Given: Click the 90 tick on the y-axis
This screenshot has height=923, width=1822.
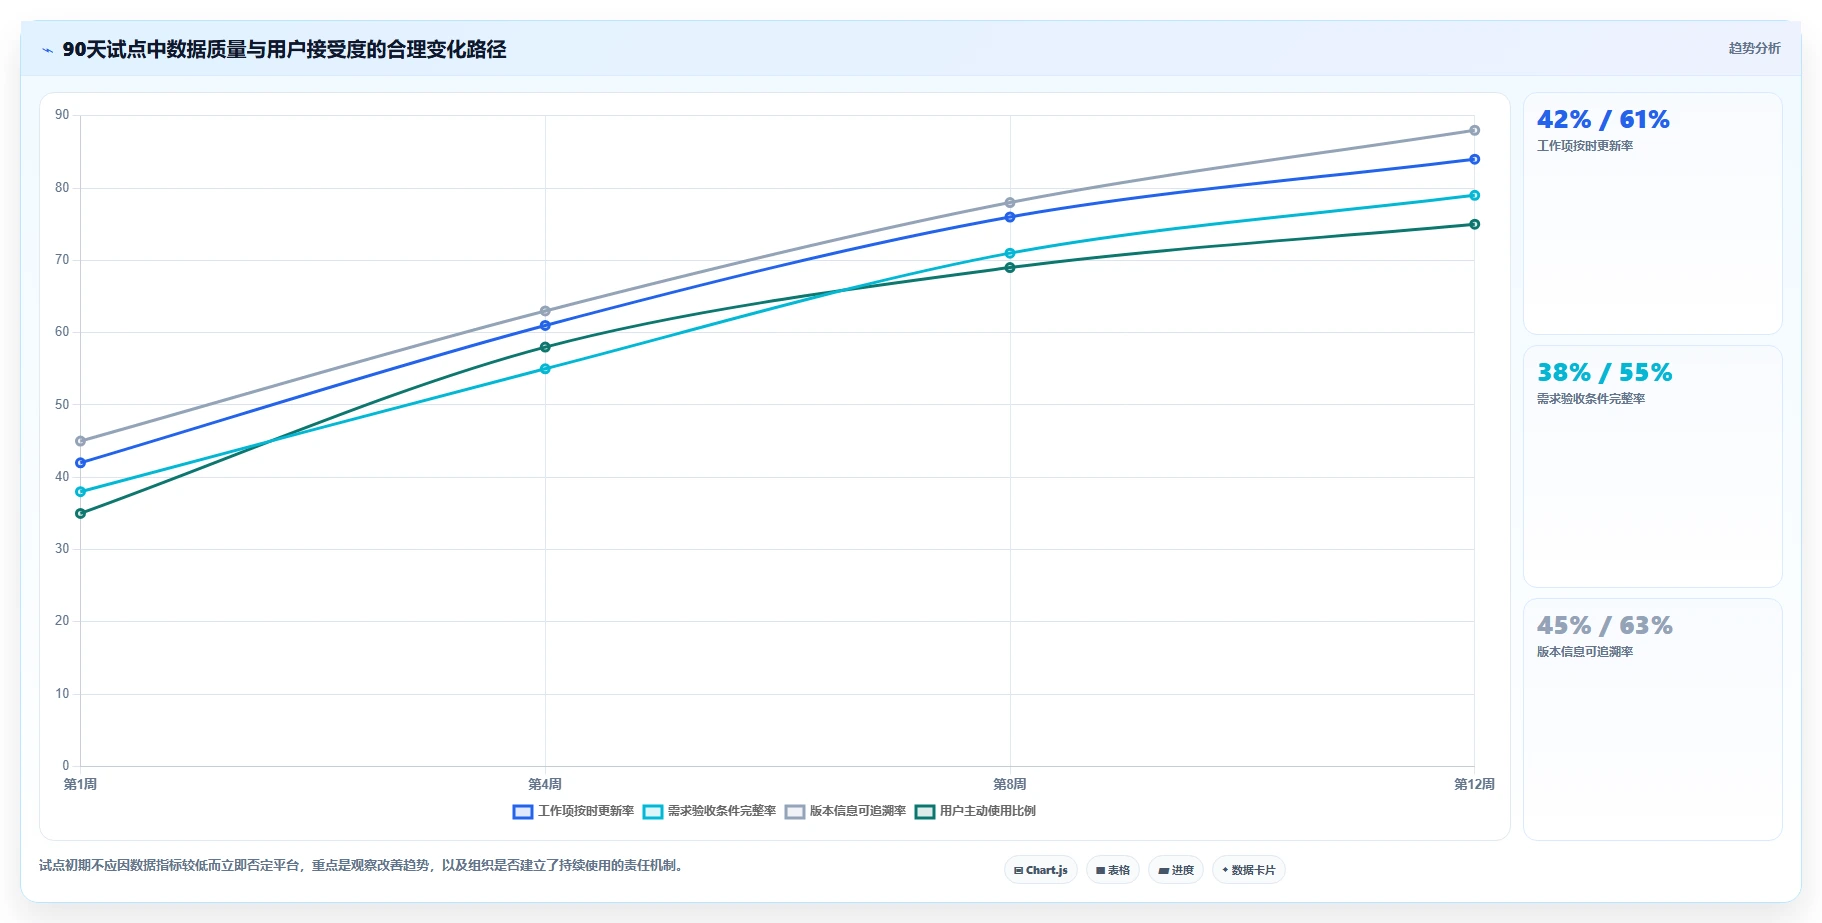Looking at the screenshot, I should (x=62, y=115).
